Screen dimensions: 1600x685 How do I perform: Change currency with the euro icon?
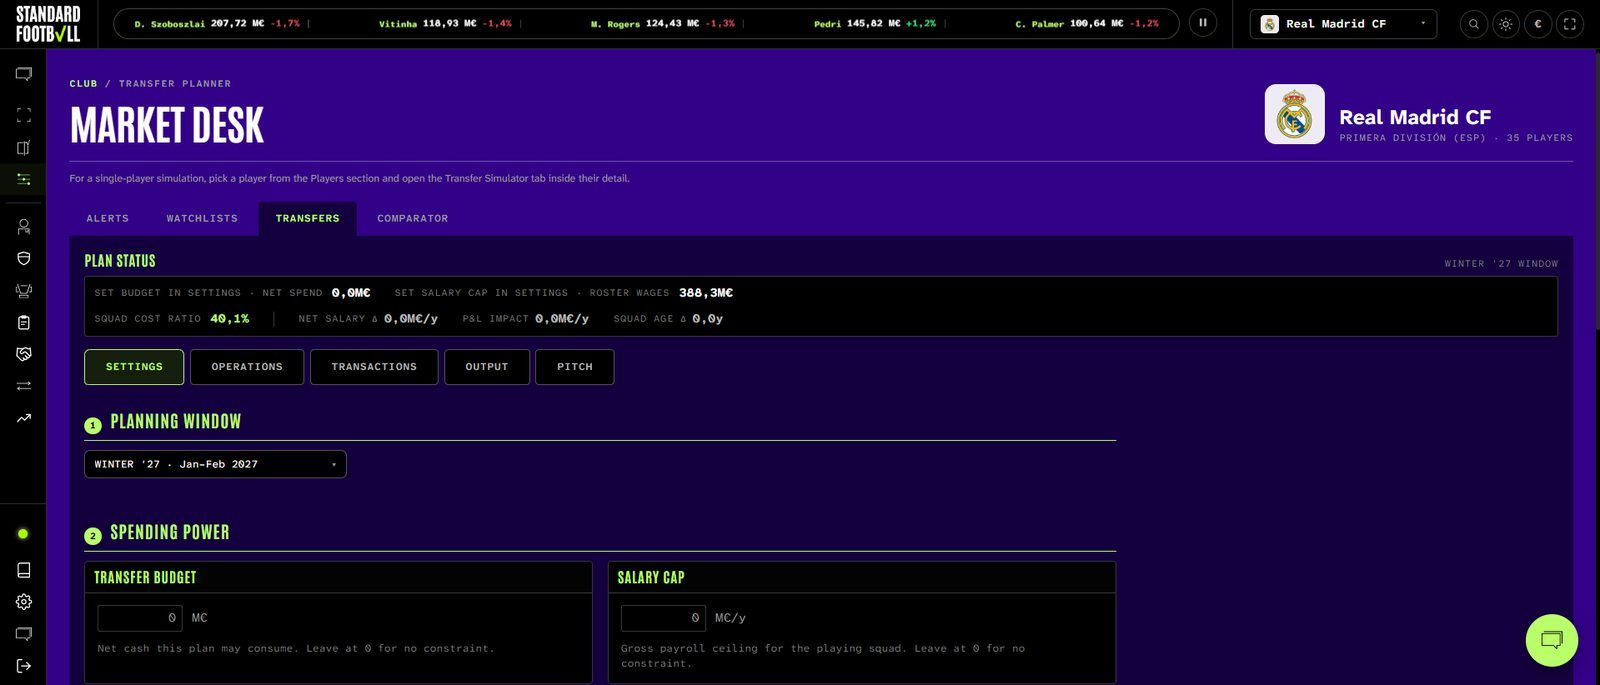click(1538, 24)
